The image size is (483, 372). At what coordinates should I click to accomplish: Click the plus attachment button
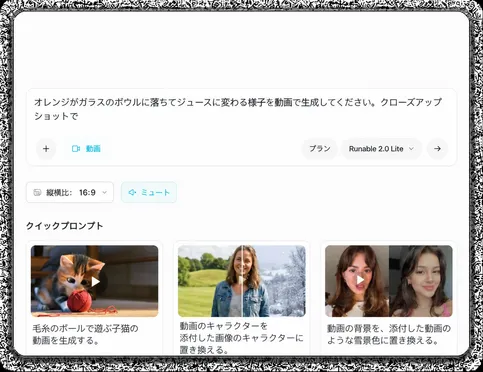coord(46,149)
